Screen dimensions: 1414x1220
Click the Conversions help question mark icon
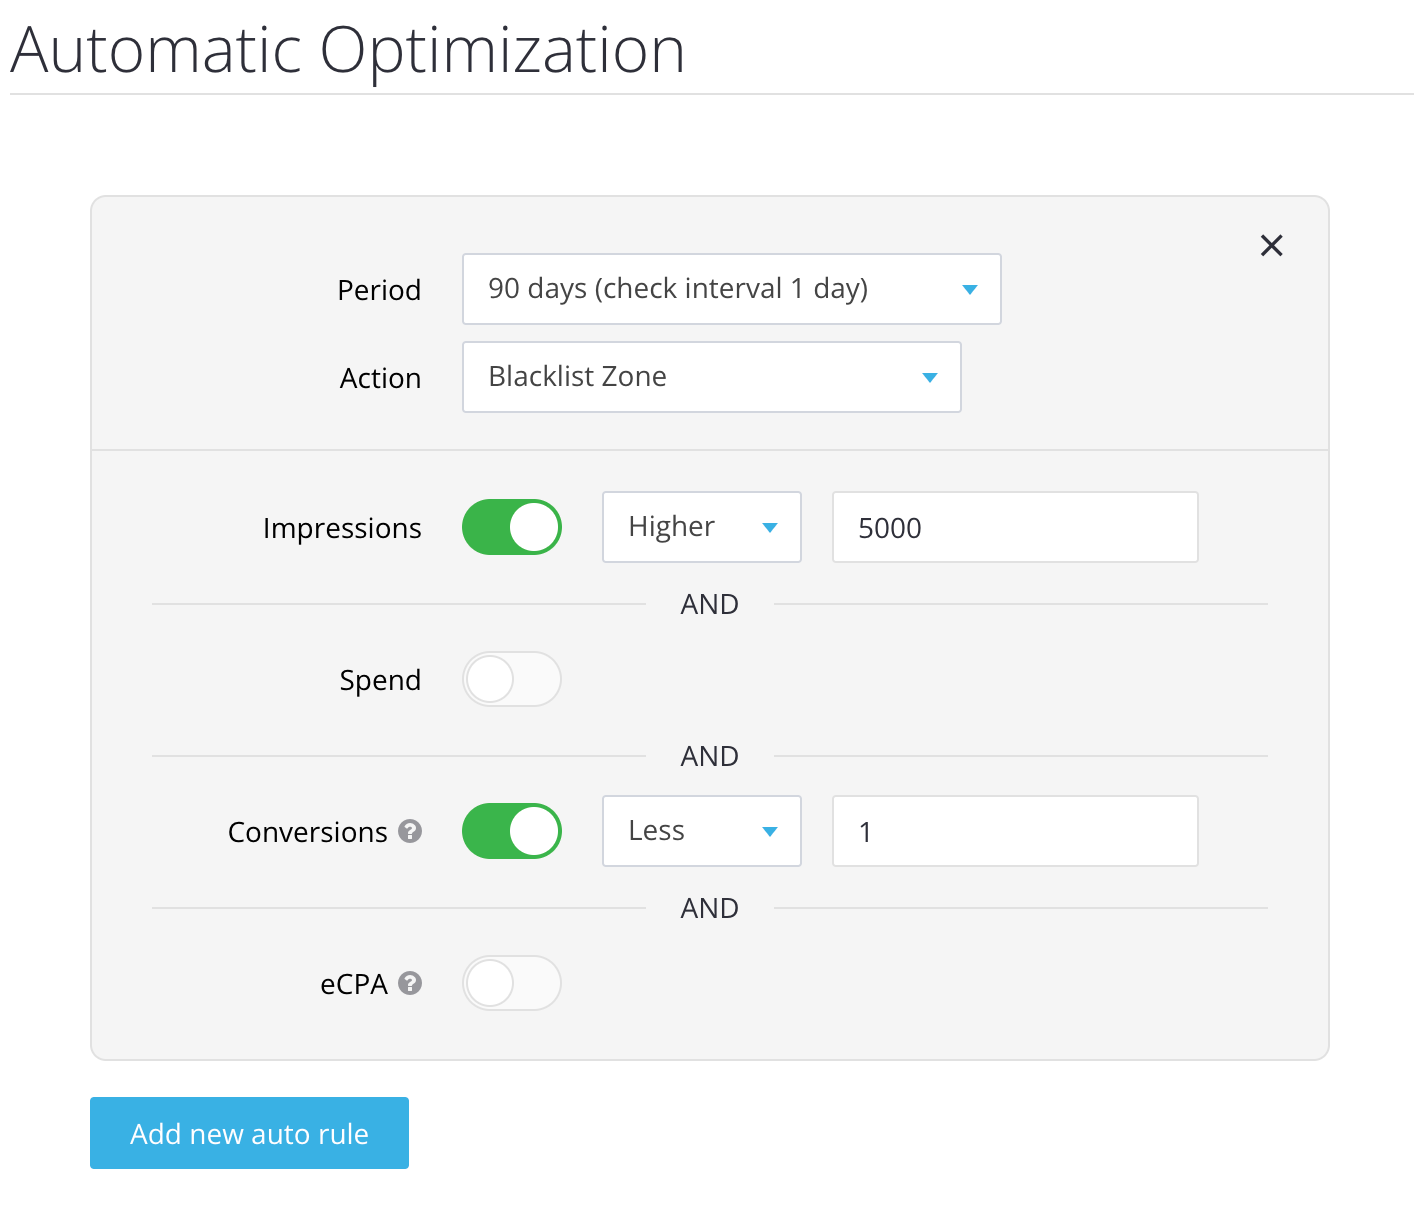[410, 831]
